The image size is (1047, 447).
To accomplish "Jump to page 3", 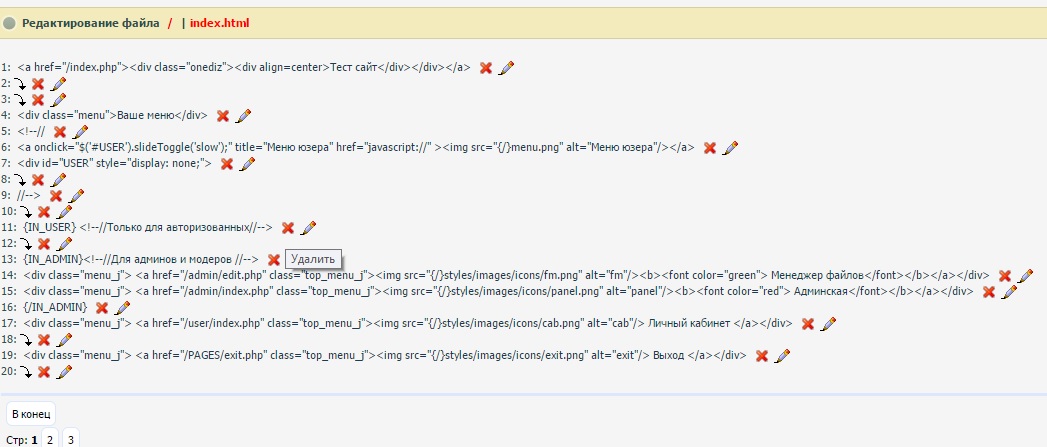I will pyautogui.click(x=70, y=438).
